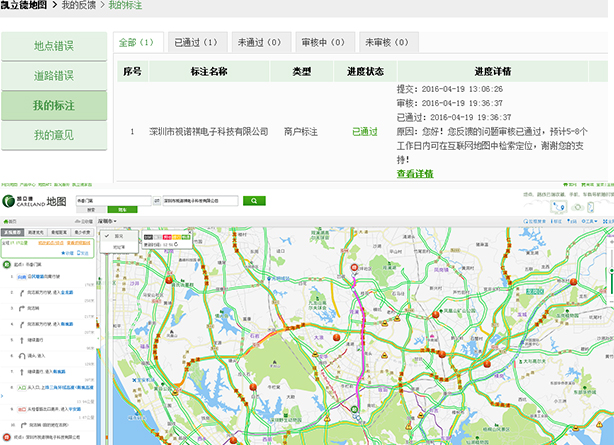The image size is (614, 445).
Task: Click the turn-right arrow icon in step 10
Action: point(23,425)
